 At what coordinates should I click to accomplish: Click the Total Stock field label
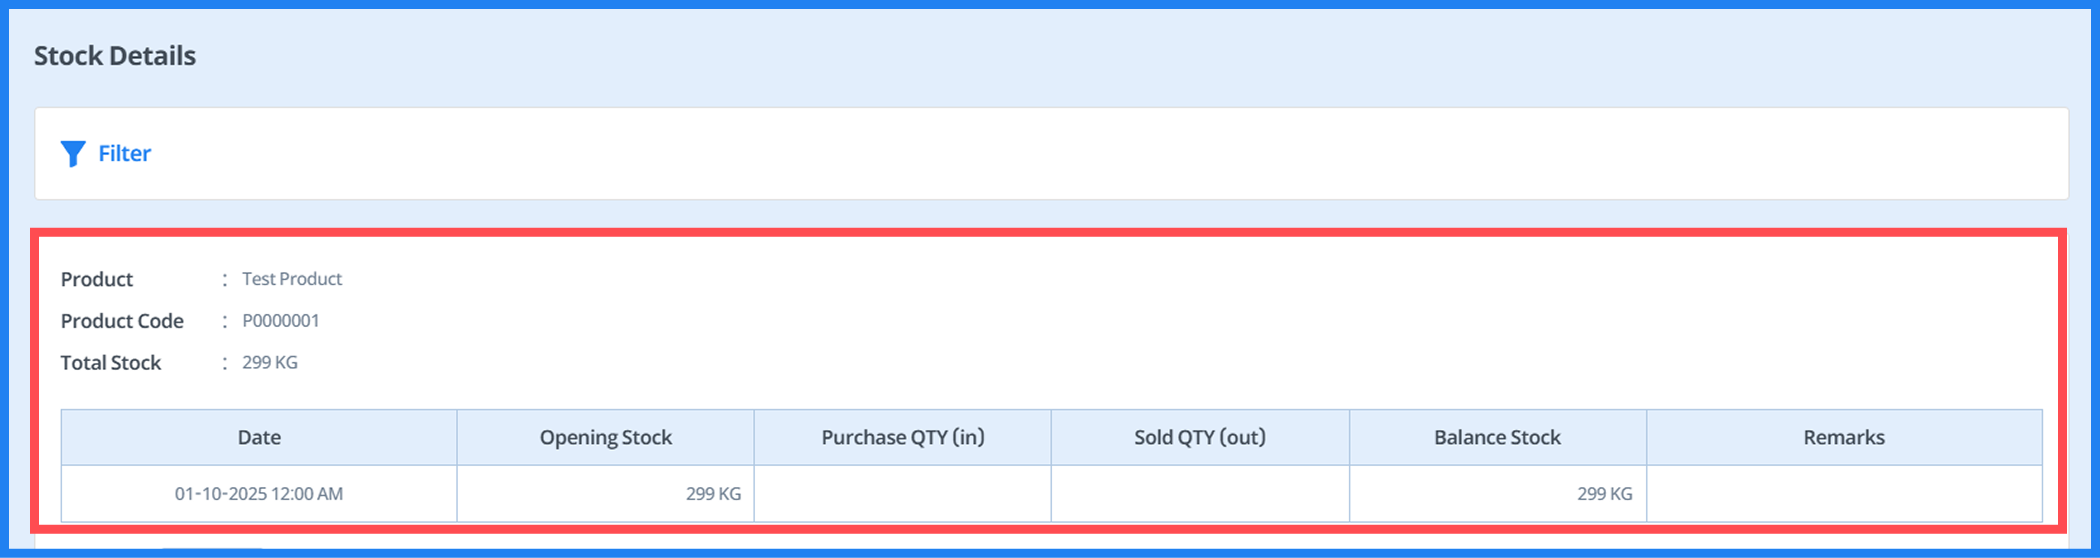click(111, 363)
